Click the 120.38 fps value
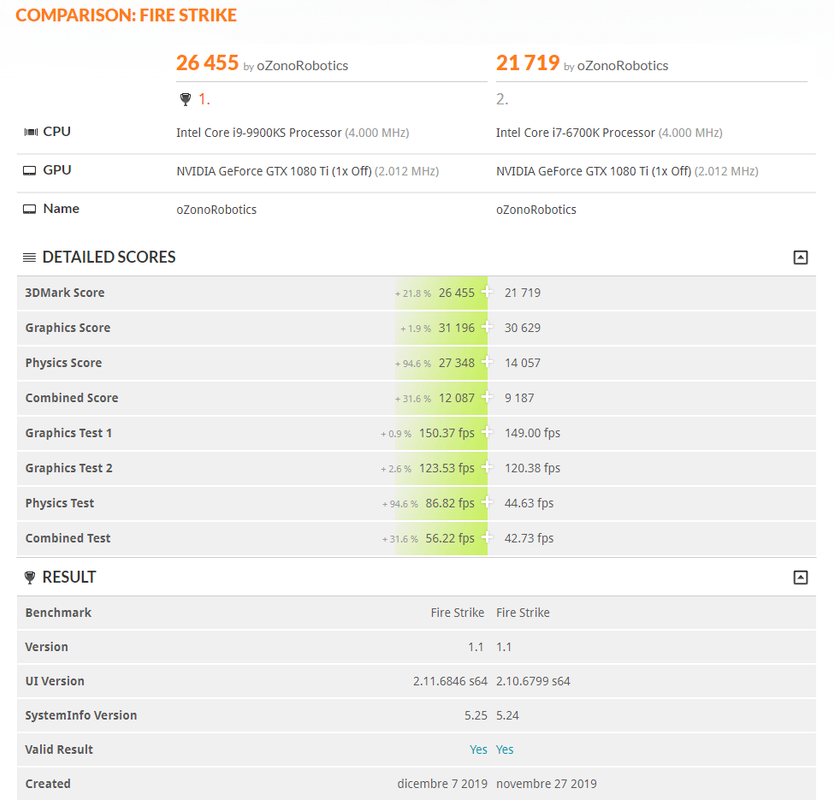This screenshot has height=800, width=834. 532,468
